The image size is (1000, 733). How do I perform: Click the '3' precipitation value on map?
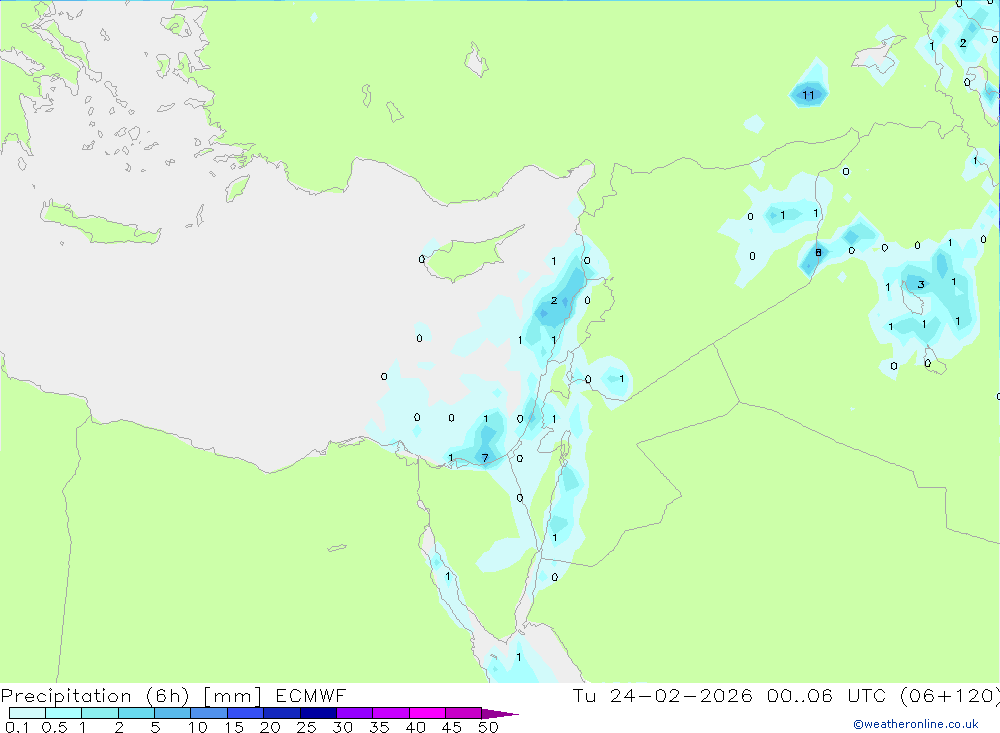point(921,285)
